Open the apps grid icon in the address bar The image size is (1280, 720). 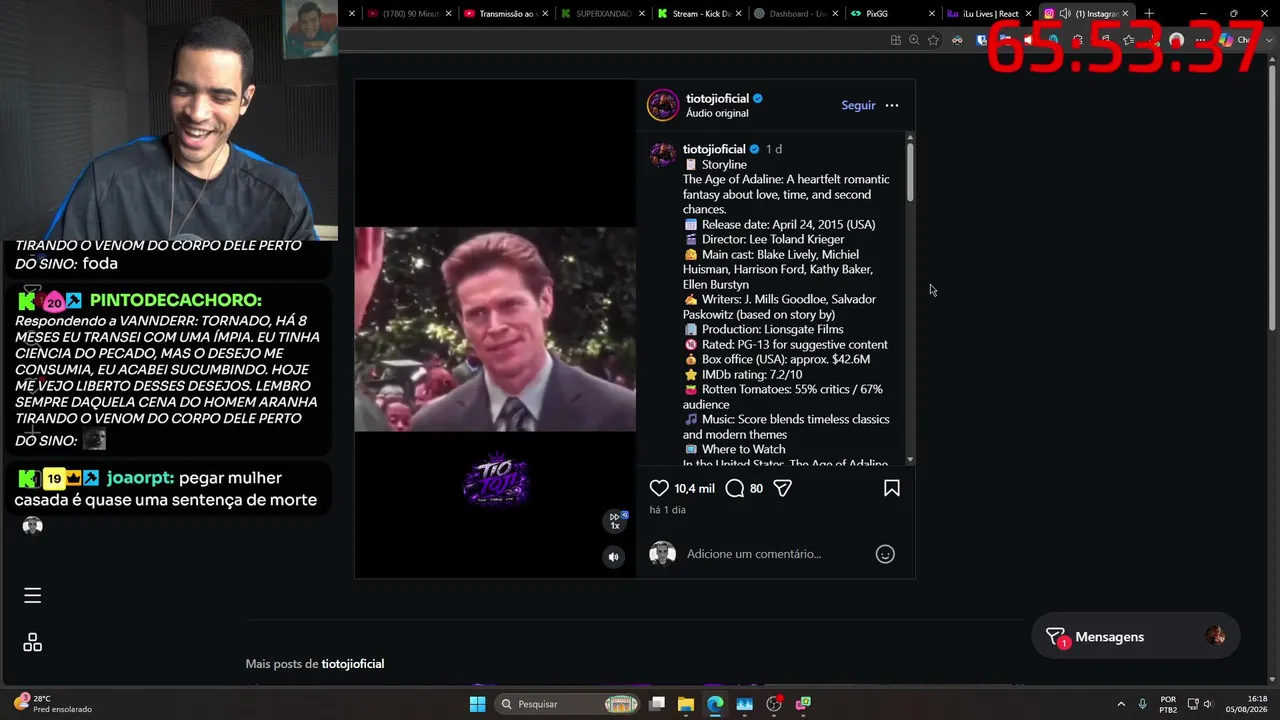point(895,40)
